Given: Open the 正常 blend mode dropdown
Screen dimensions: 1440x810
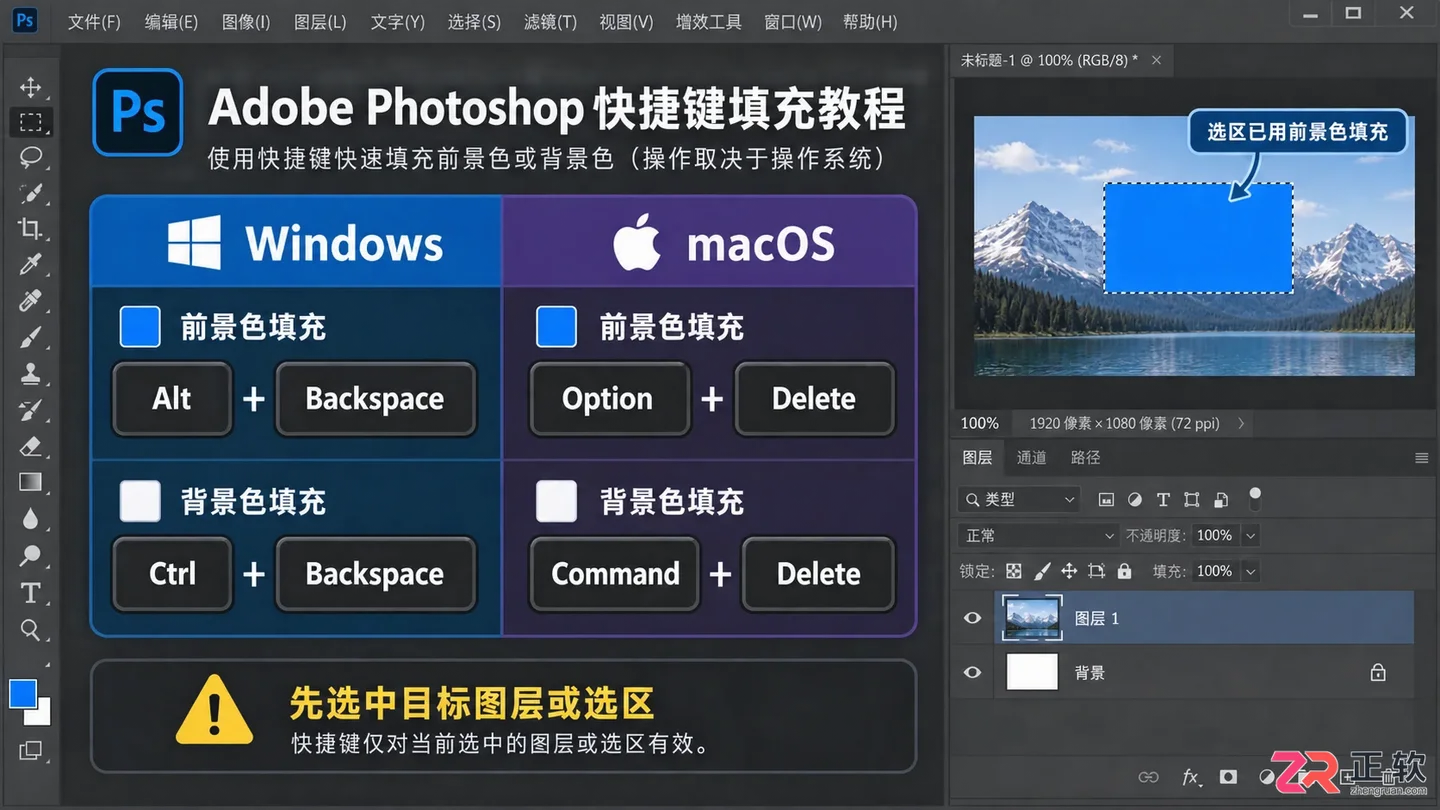Looking at the screenshot, I should [1038, 535].
